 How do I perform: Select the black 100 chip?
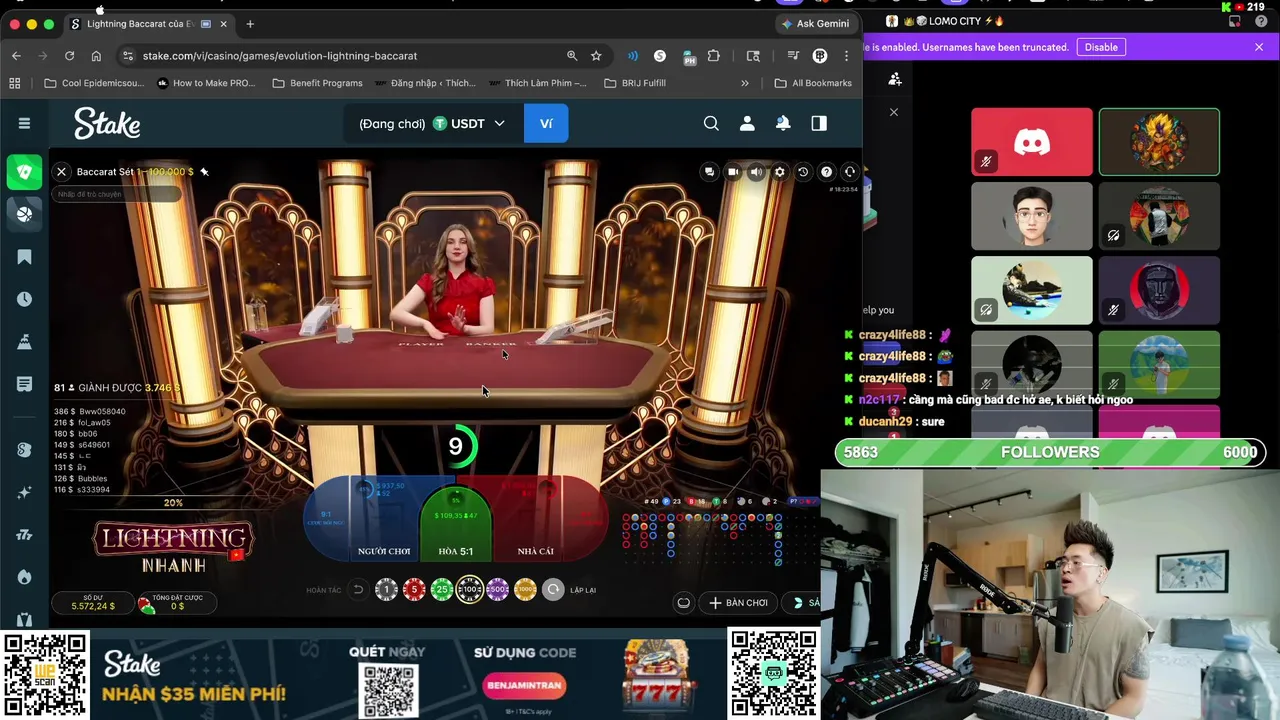click(x=470, y=590)
